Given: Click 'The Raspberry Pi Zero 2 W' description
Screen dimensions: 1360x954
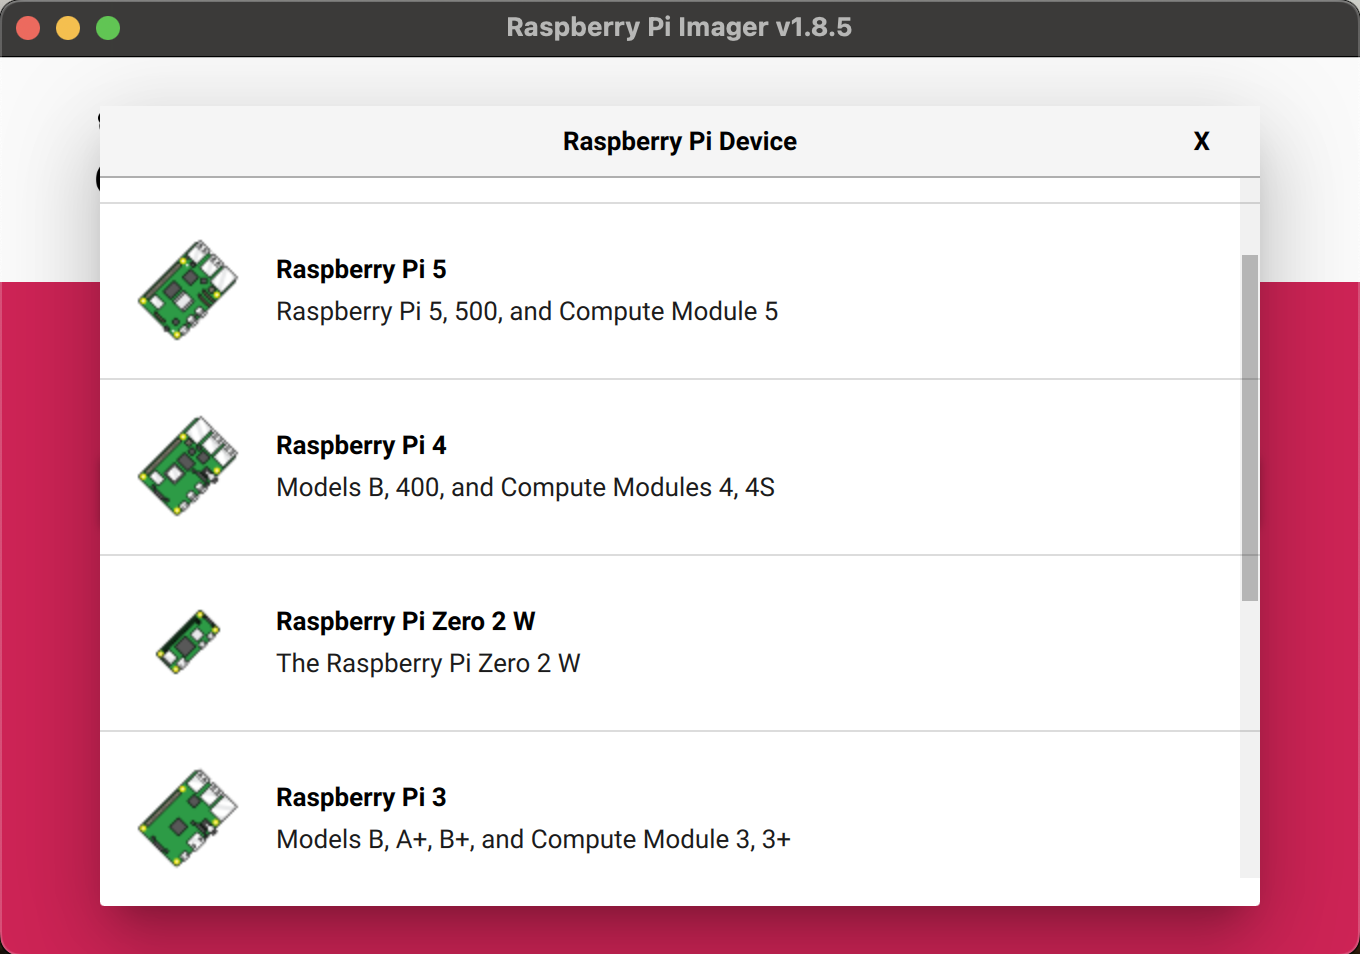Looking at the screenshot, I should (x=428, y=663).
